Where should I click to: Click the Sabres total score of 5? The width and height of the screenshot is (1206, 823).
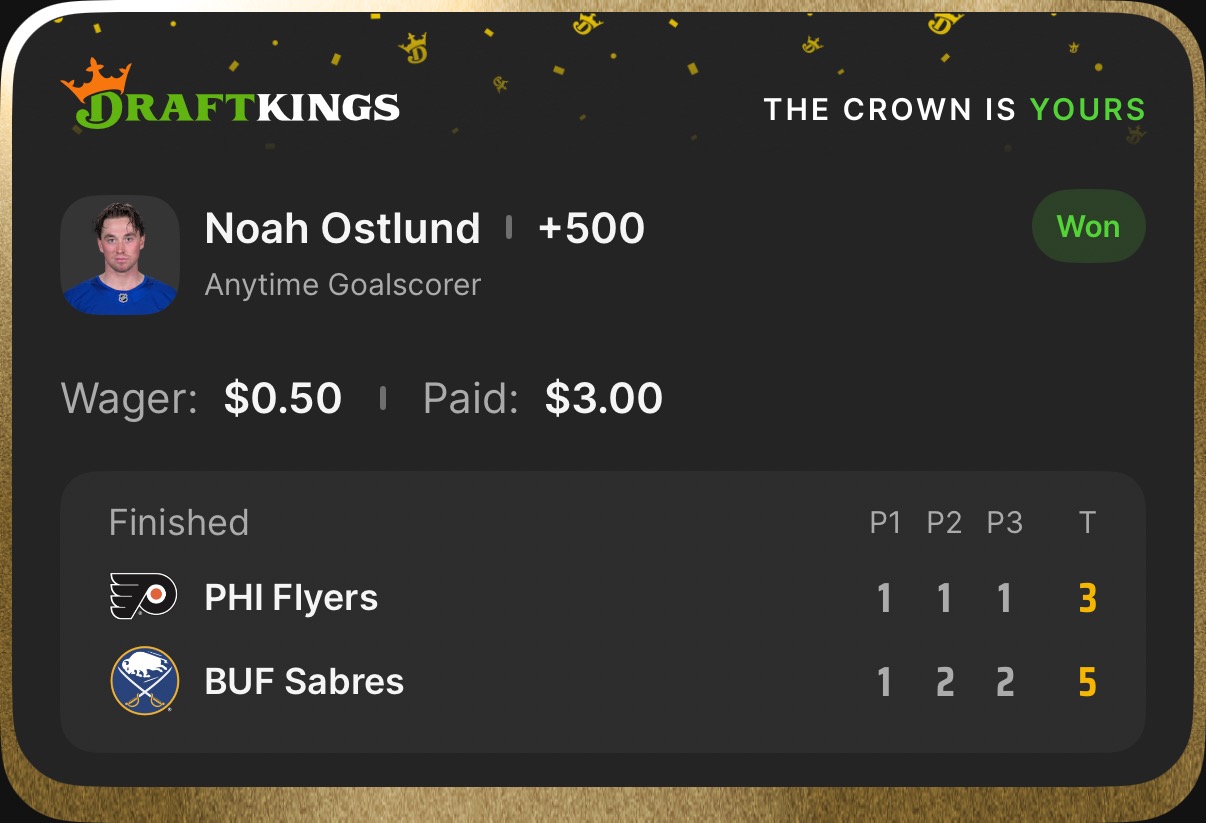pos(1088,683)
